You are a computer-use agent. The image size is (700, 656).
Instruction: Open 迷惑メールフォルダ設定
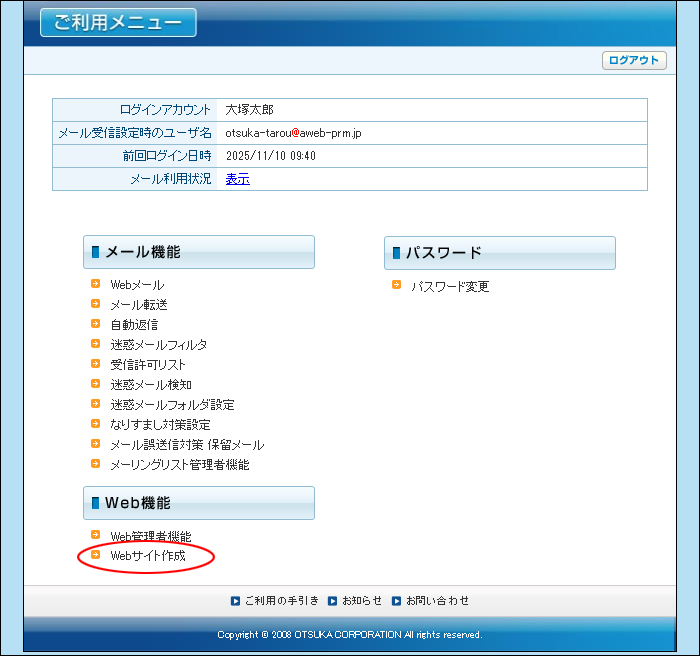[172, 405]
